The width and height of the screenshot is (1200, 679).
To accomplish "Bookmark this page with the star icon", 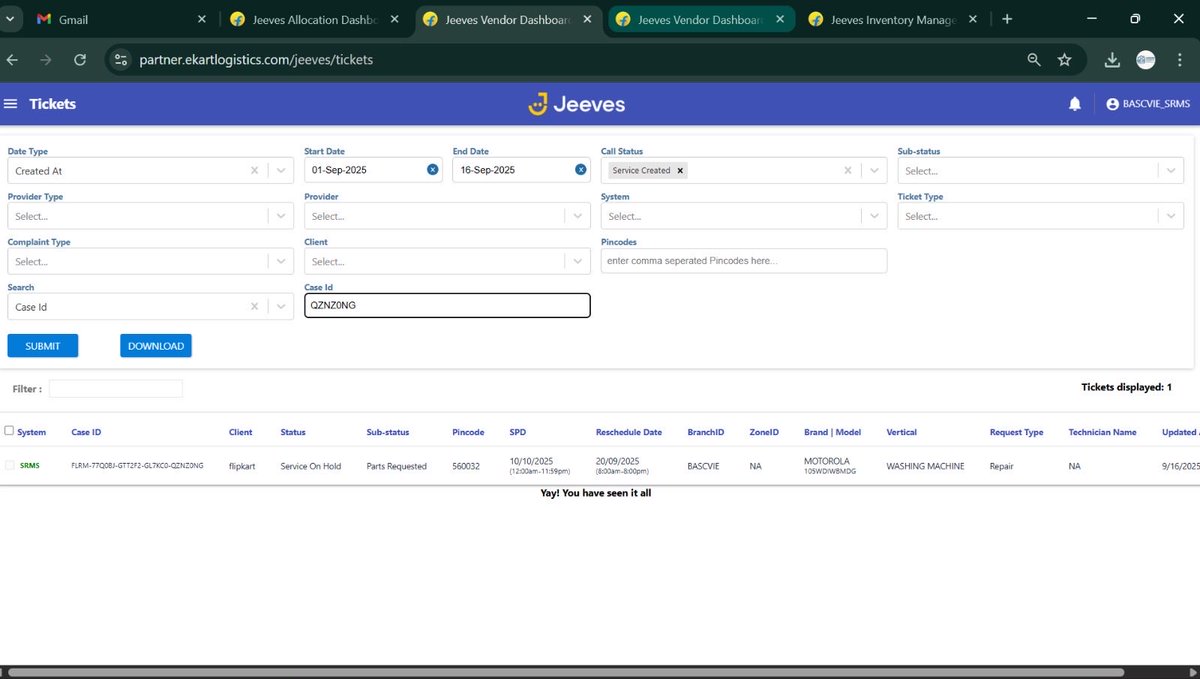I will pyautogui.click(x=1064, y=60).
